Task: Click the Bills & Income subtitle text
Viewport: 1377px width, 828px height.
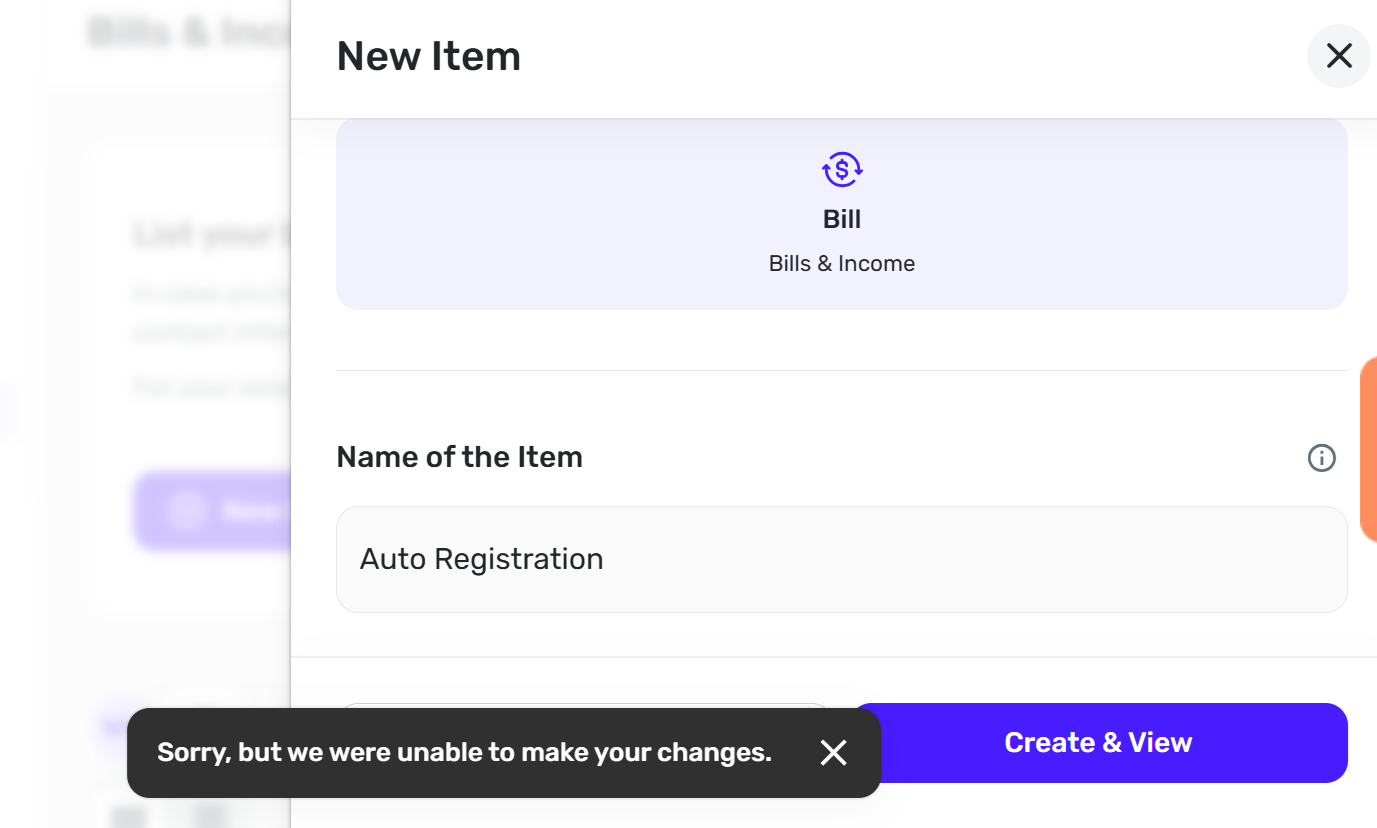Action: click(x=842, y=264)
